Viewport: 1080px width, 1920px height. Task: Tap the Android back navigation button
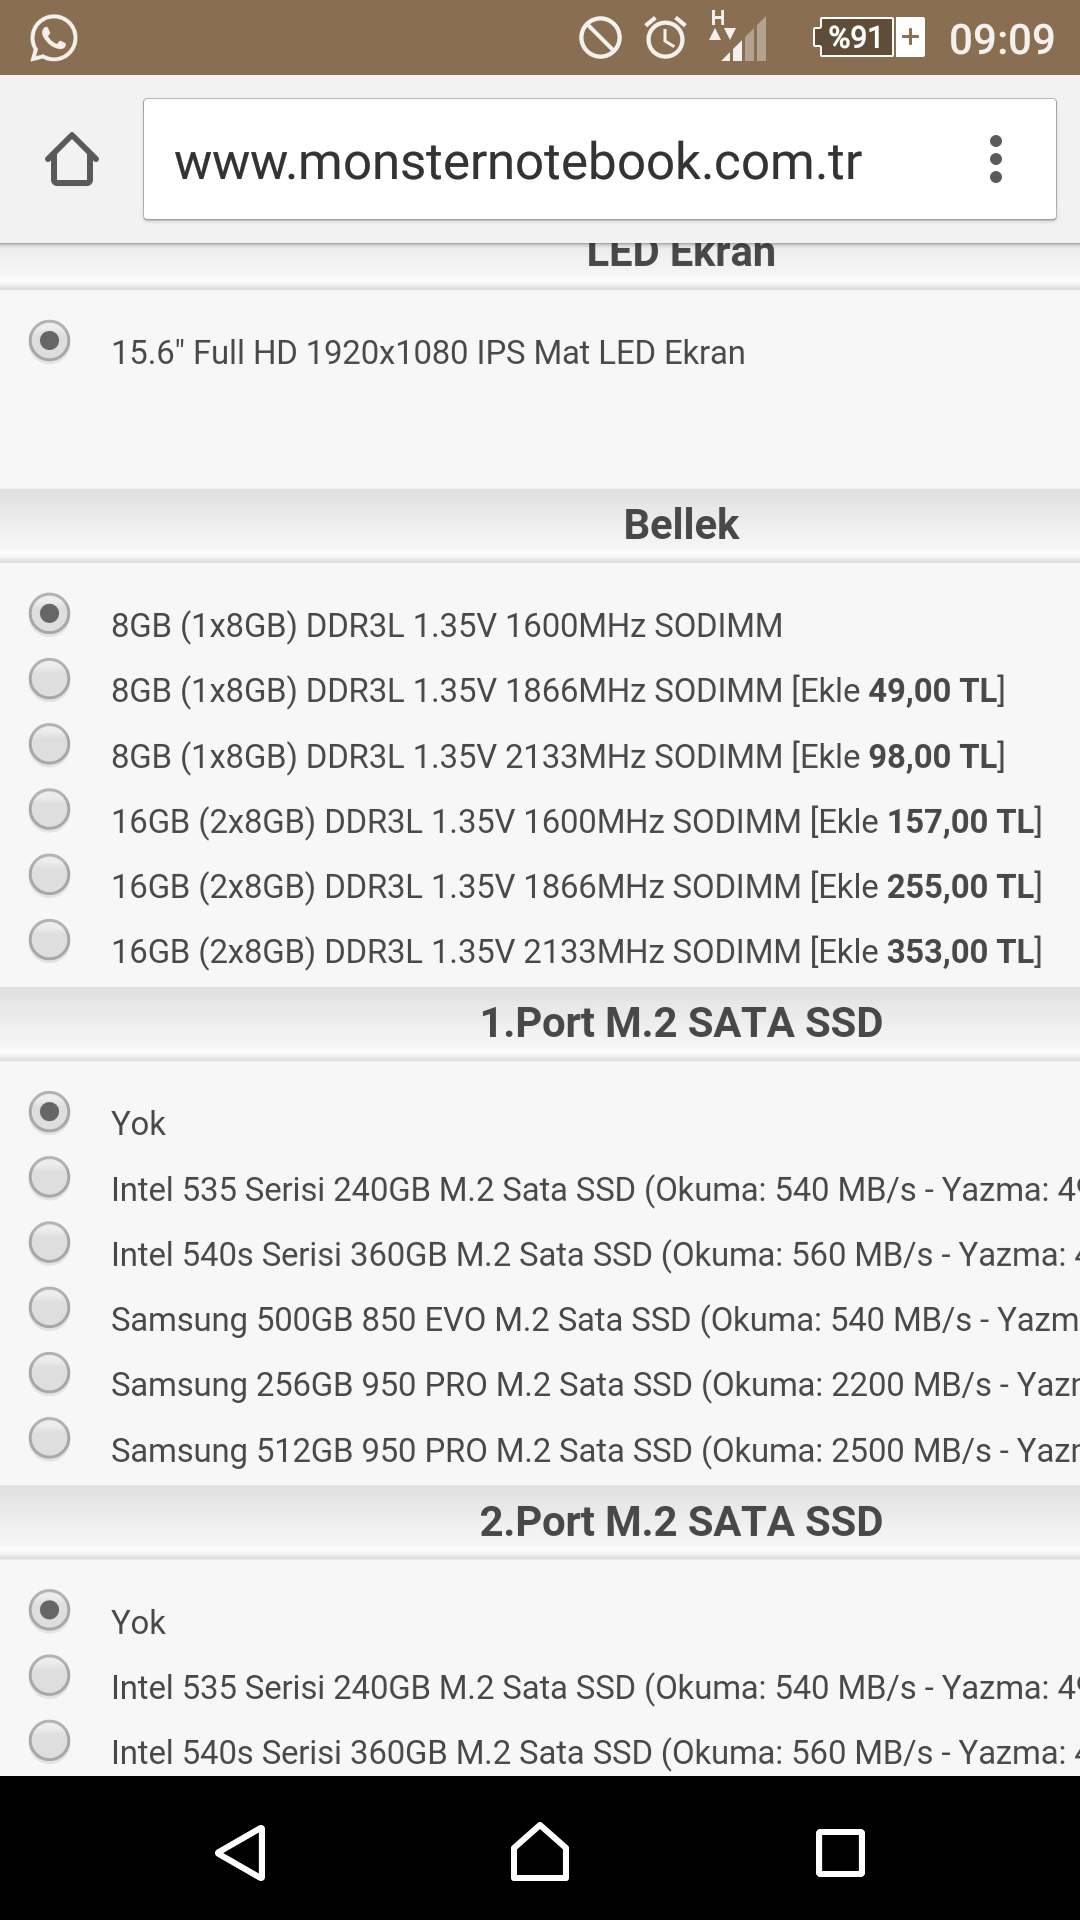click(241, 1852)
